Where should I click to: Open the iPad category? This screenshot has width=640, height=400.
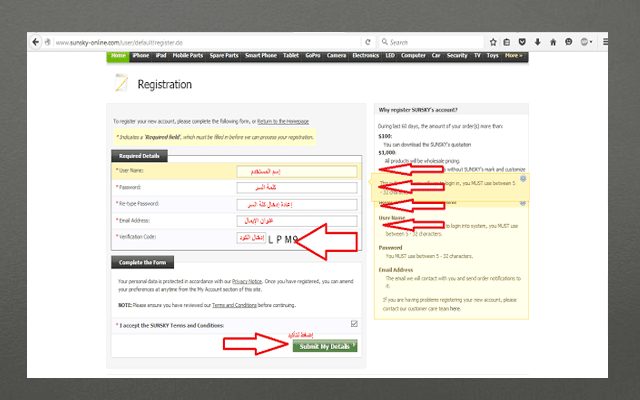[x=161, y=56]
